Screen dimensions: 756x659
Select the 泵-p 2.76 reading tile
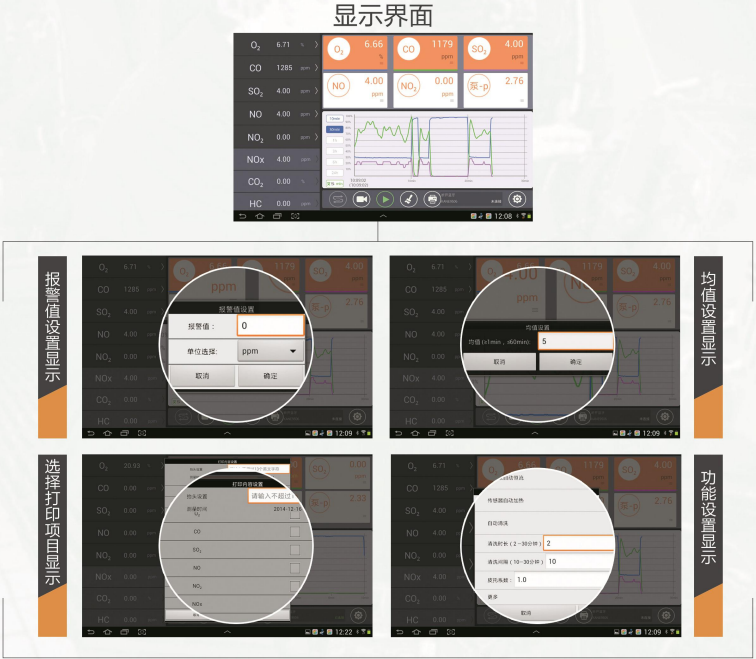click(x=496, y=90)
